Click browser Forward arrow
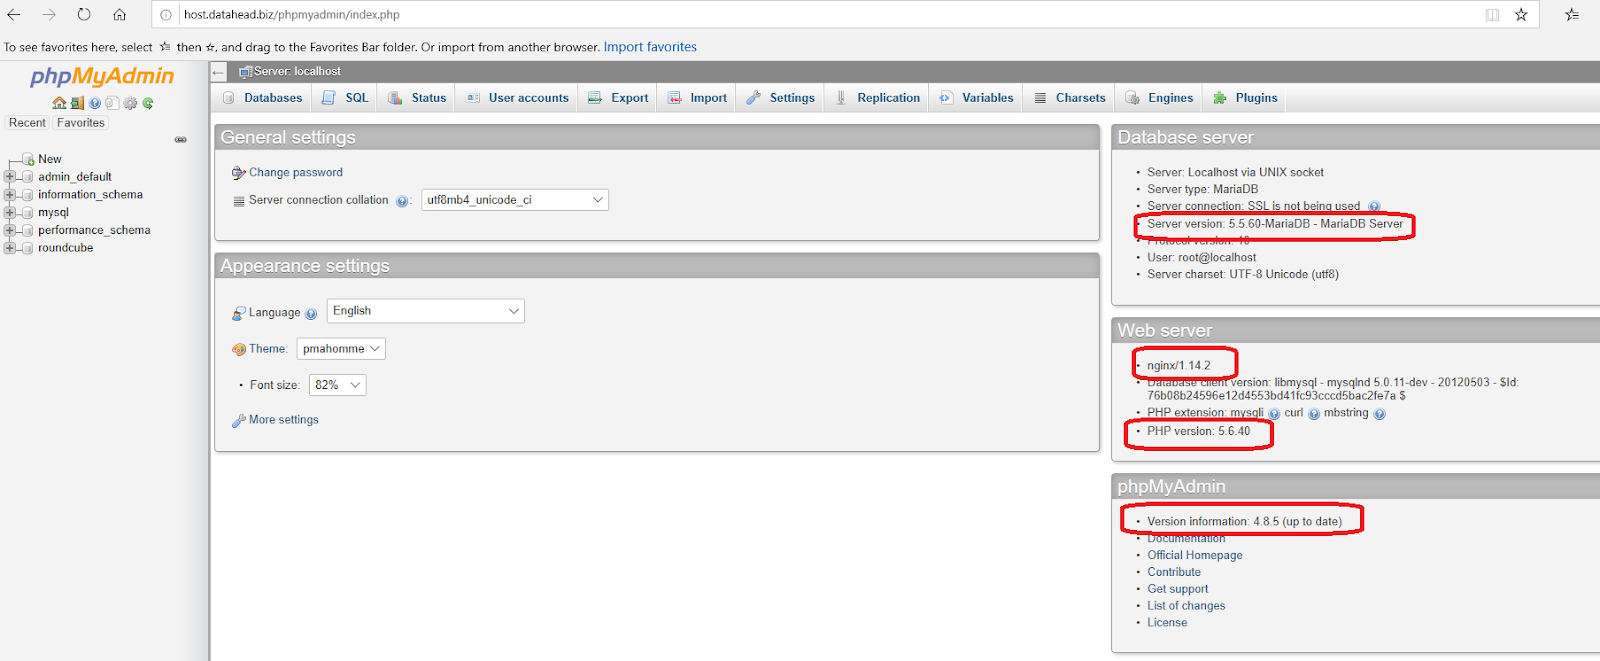 click(49, 15)
